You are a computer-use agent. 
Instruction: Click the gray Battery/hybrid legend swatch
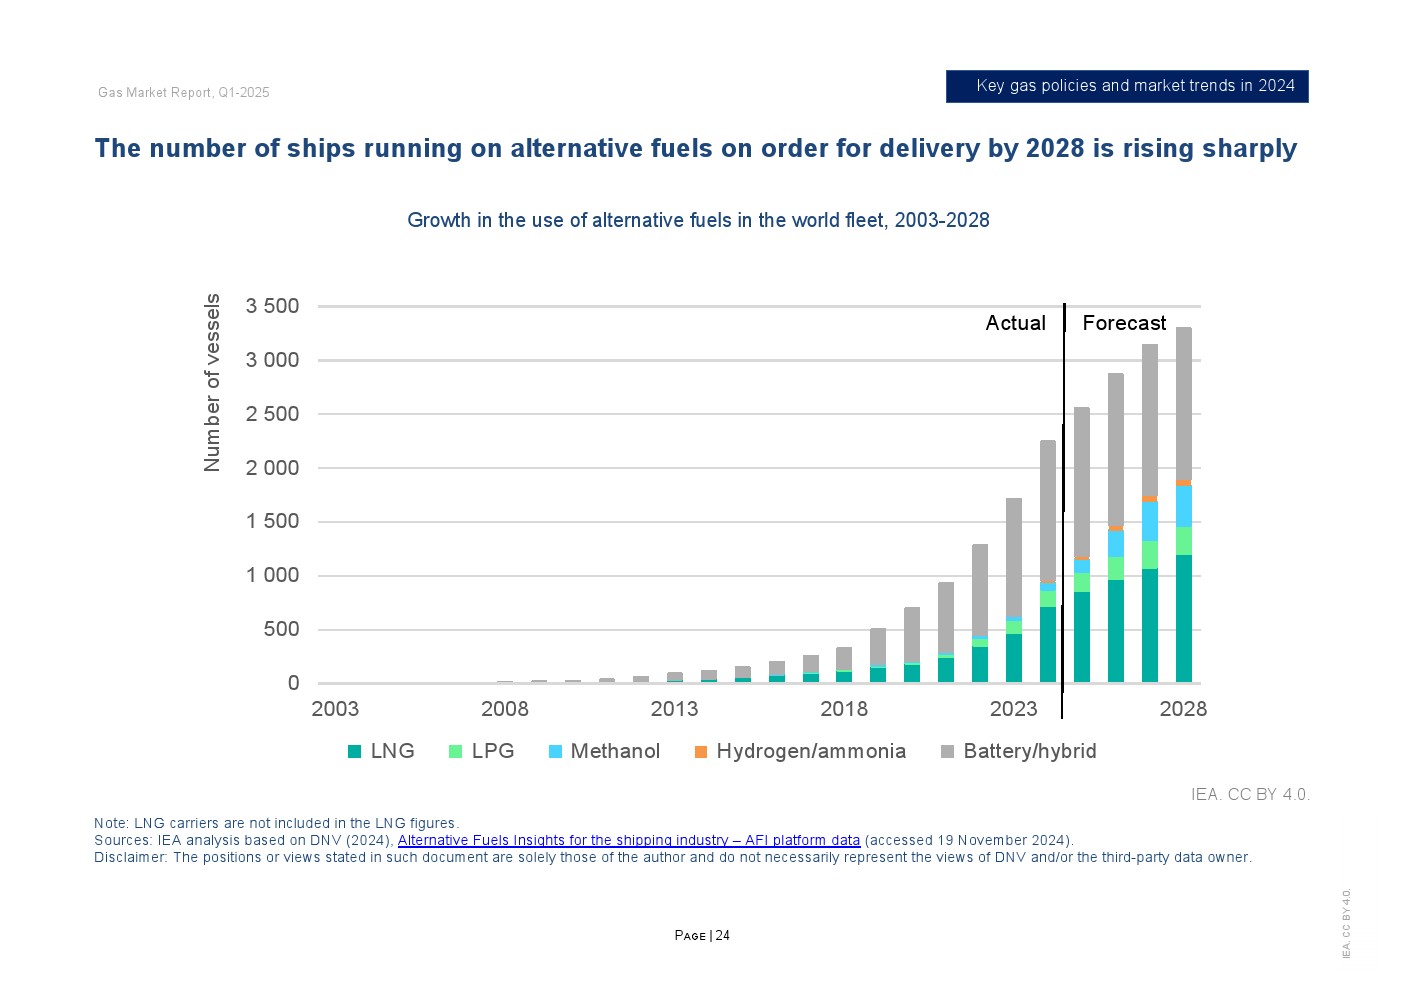point(948,752)
